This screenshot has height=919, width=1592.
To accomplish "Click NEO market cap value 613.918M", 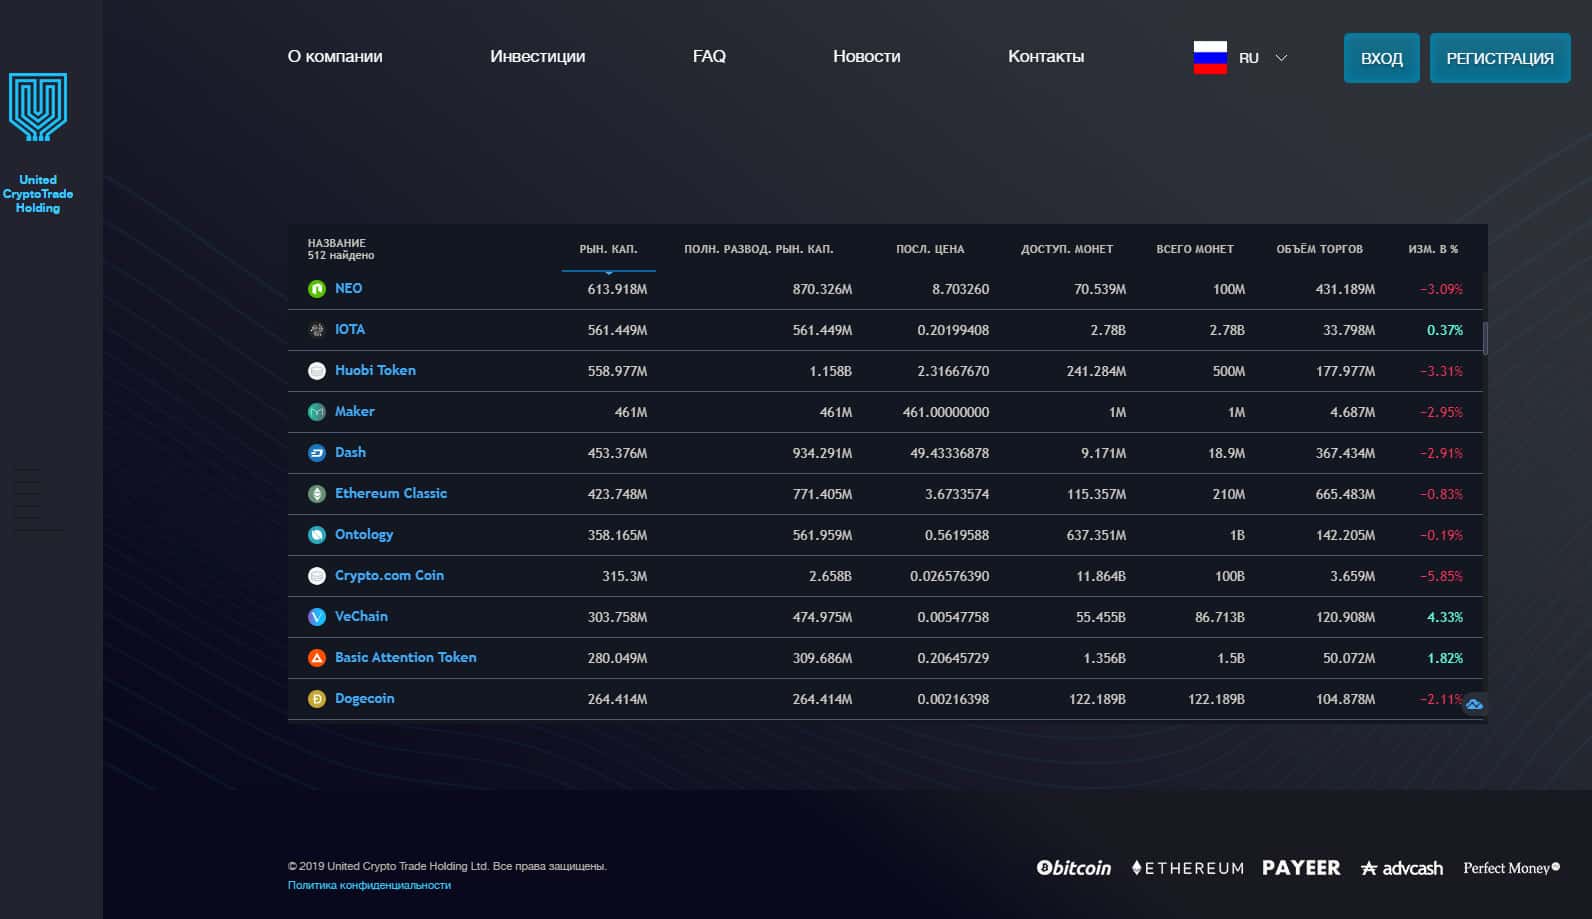I will pyautogui.click(x=617, y=289).
